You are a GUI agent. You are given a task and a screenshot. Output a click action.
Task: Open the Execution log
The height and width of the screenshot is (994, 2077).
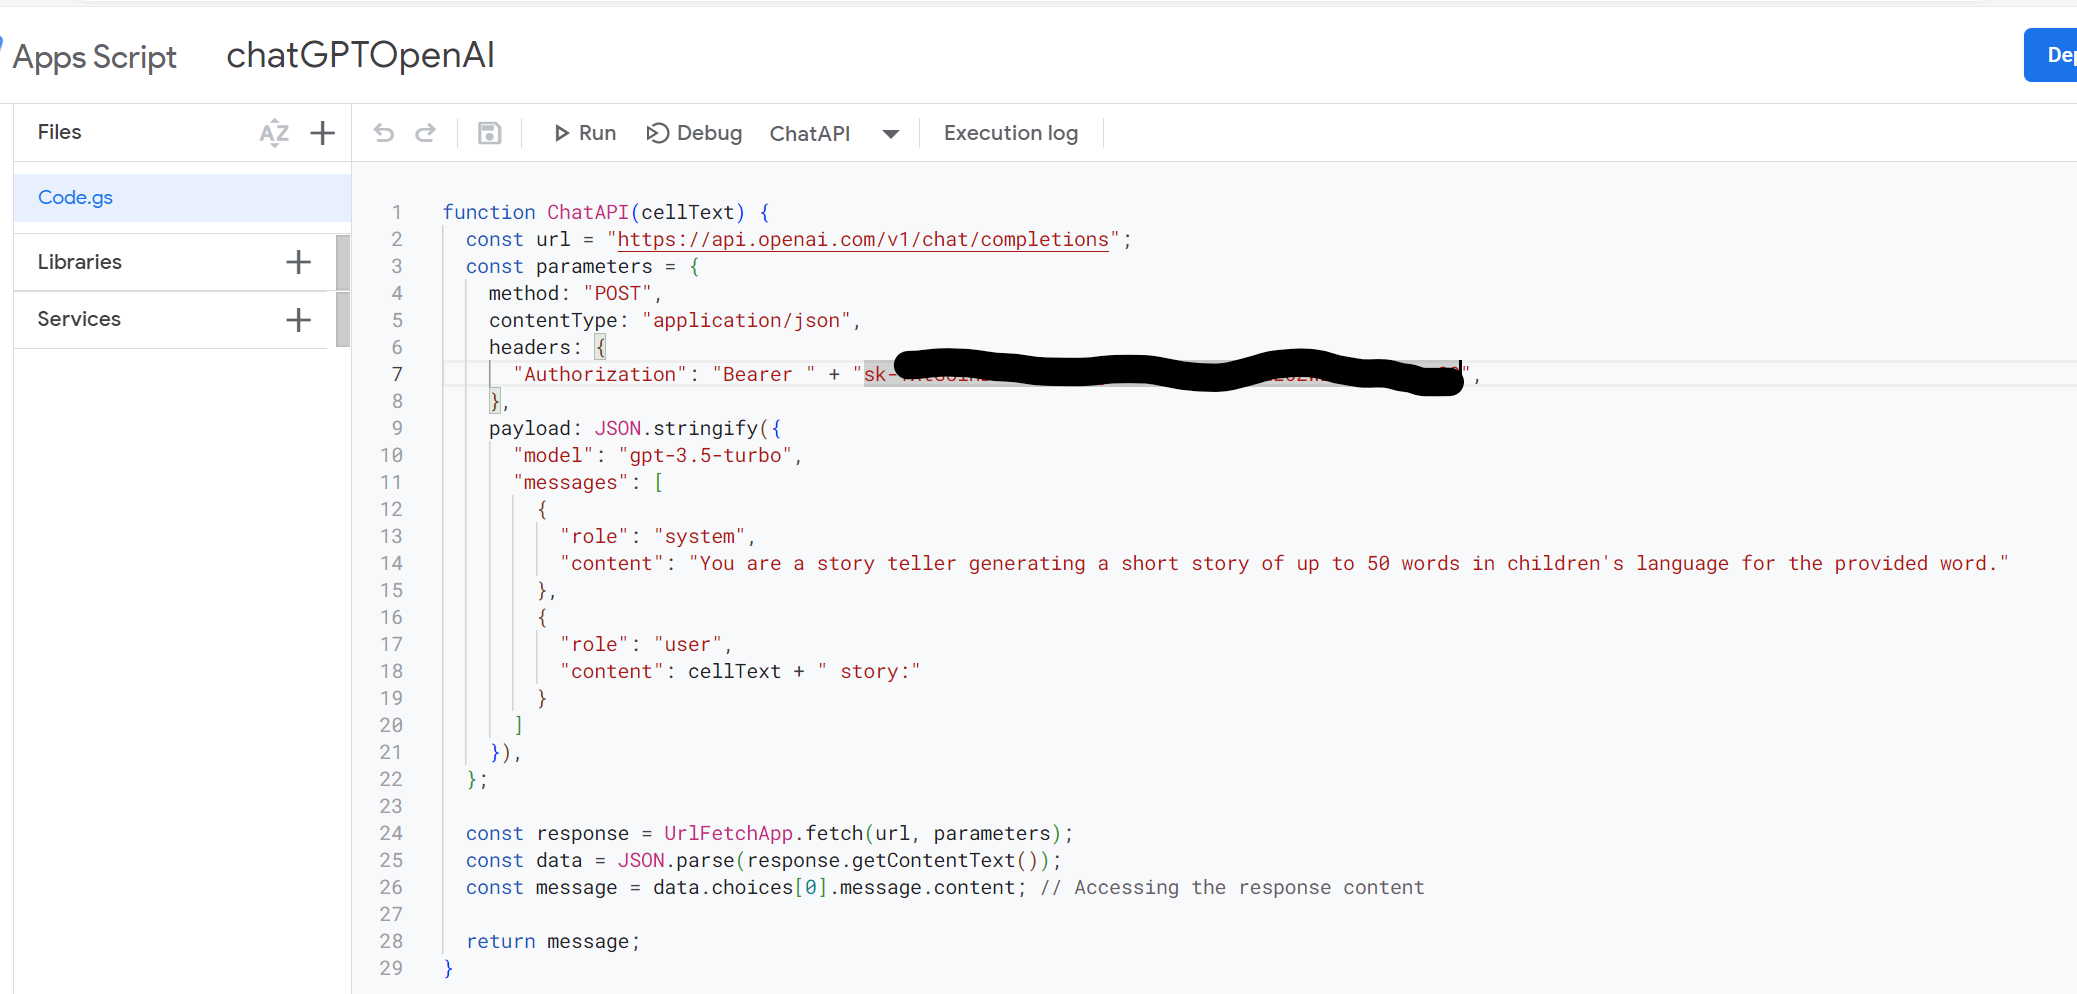point(1011,133)
